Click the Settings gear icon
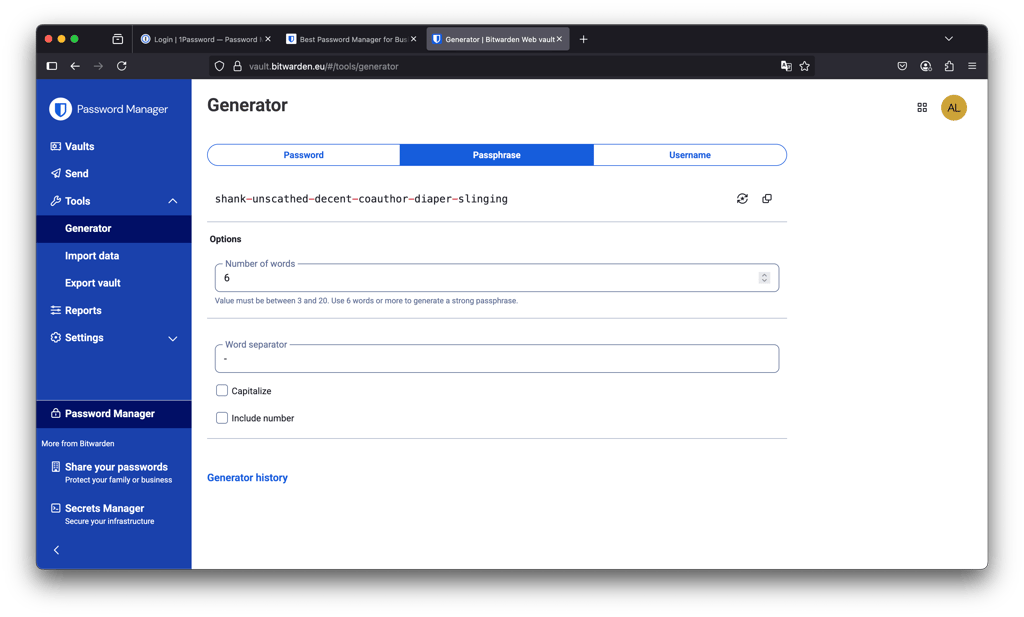The image size is (1024, 617). [56, 338]
